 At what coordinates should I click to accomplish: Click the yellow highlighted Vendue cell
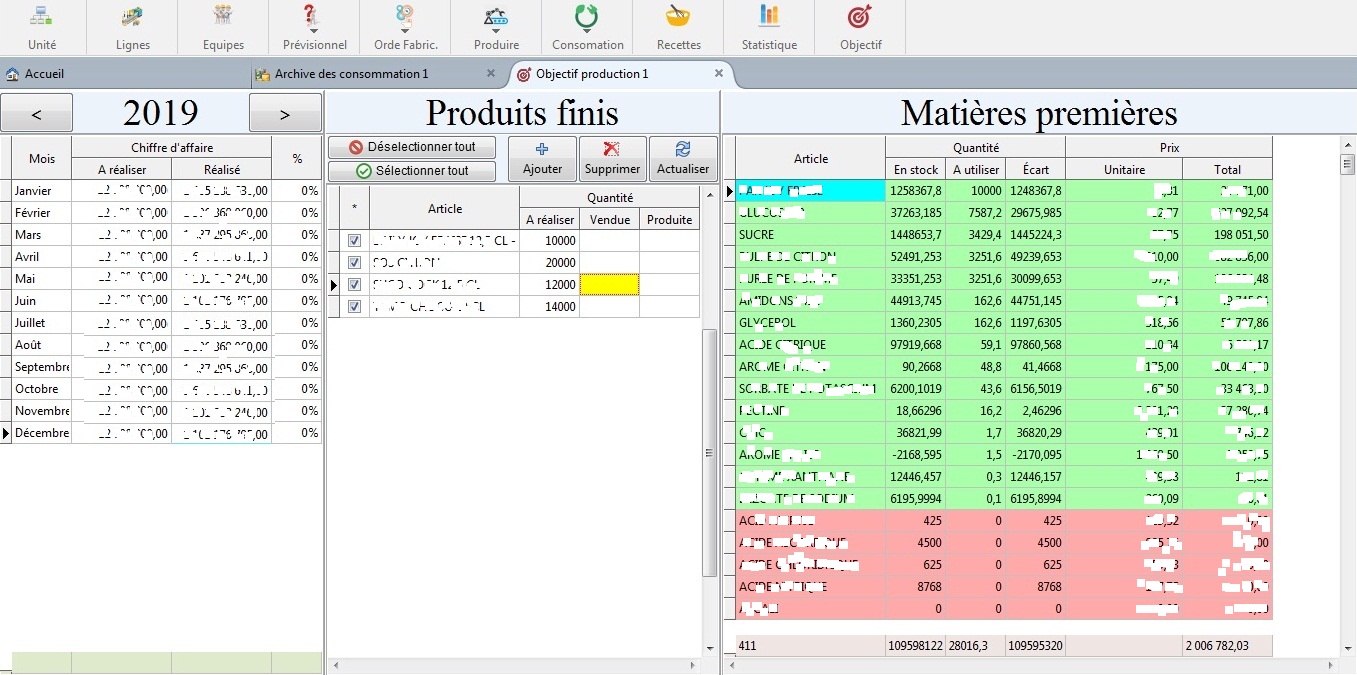click(x=609, y=285)
